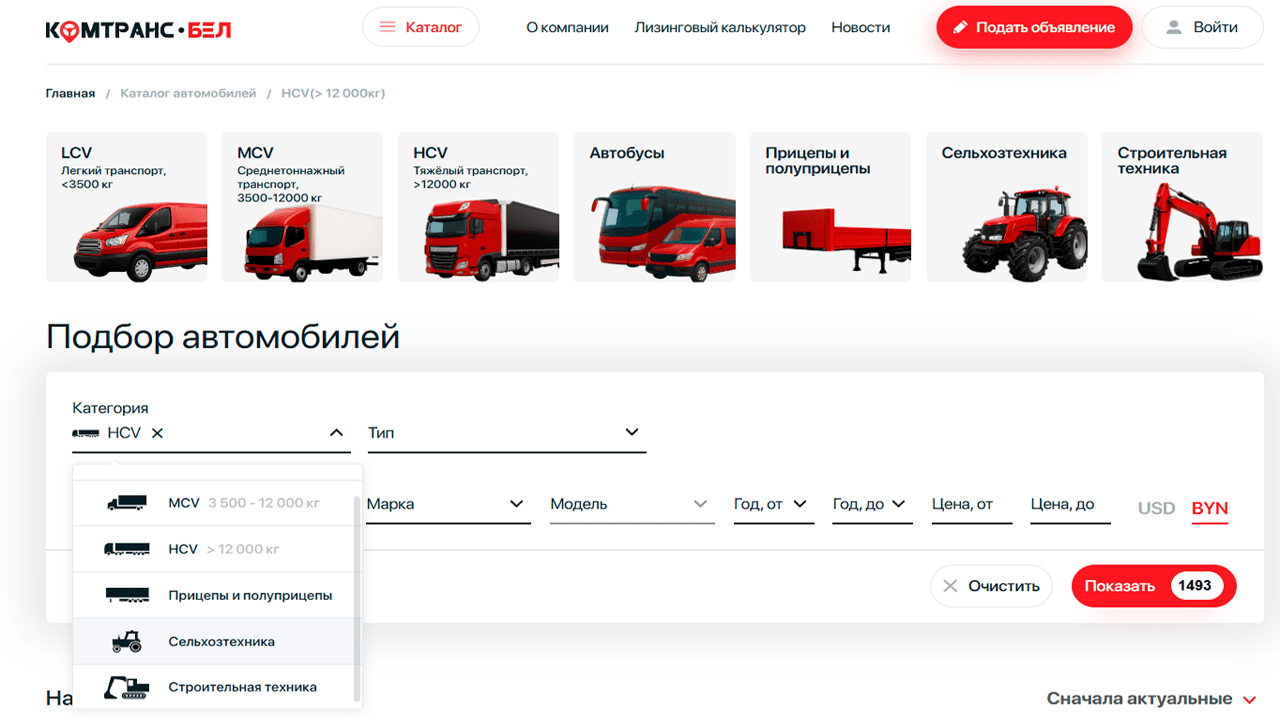Expand the Год, от dropdown
This screenshot has width=1280, height=720.
coord(772,504)
